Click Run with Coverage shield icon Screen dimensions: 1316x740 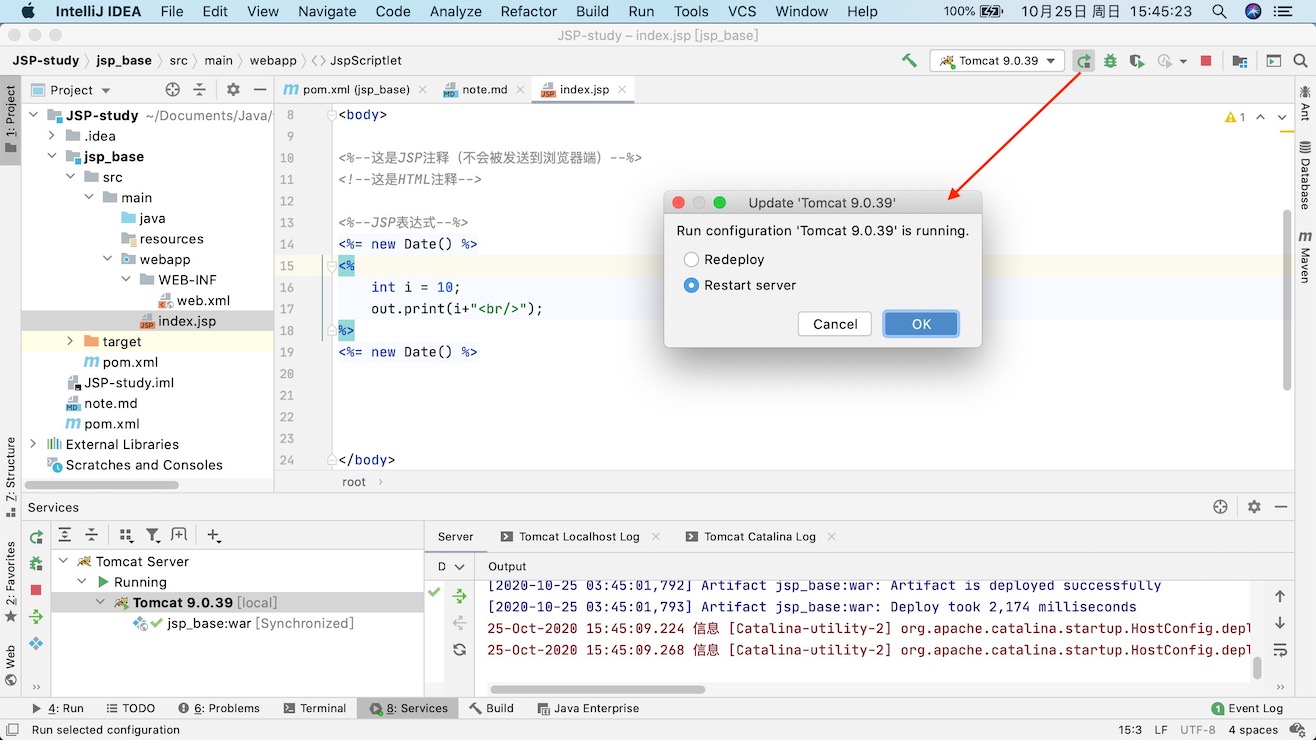pos(1136,61)
